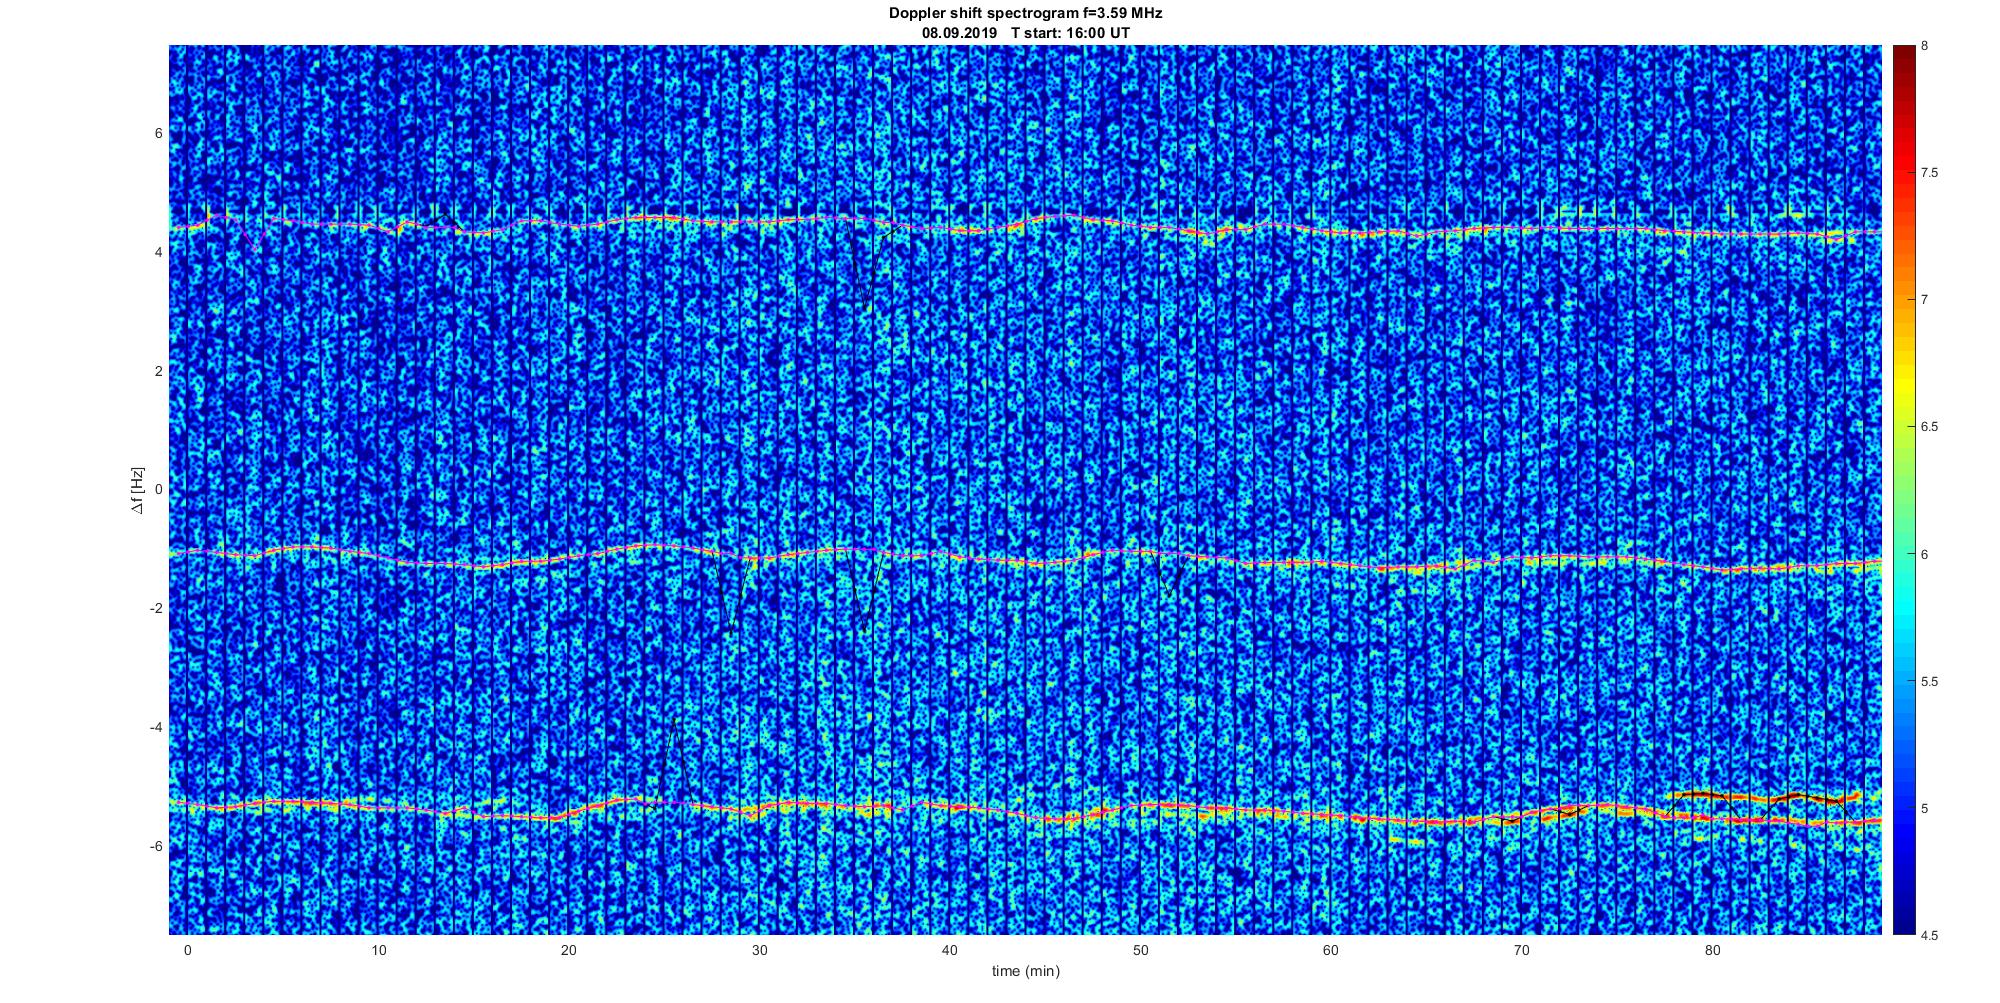
Task: Click the x-axis tick label "70"
Action: pos(1521,951)
